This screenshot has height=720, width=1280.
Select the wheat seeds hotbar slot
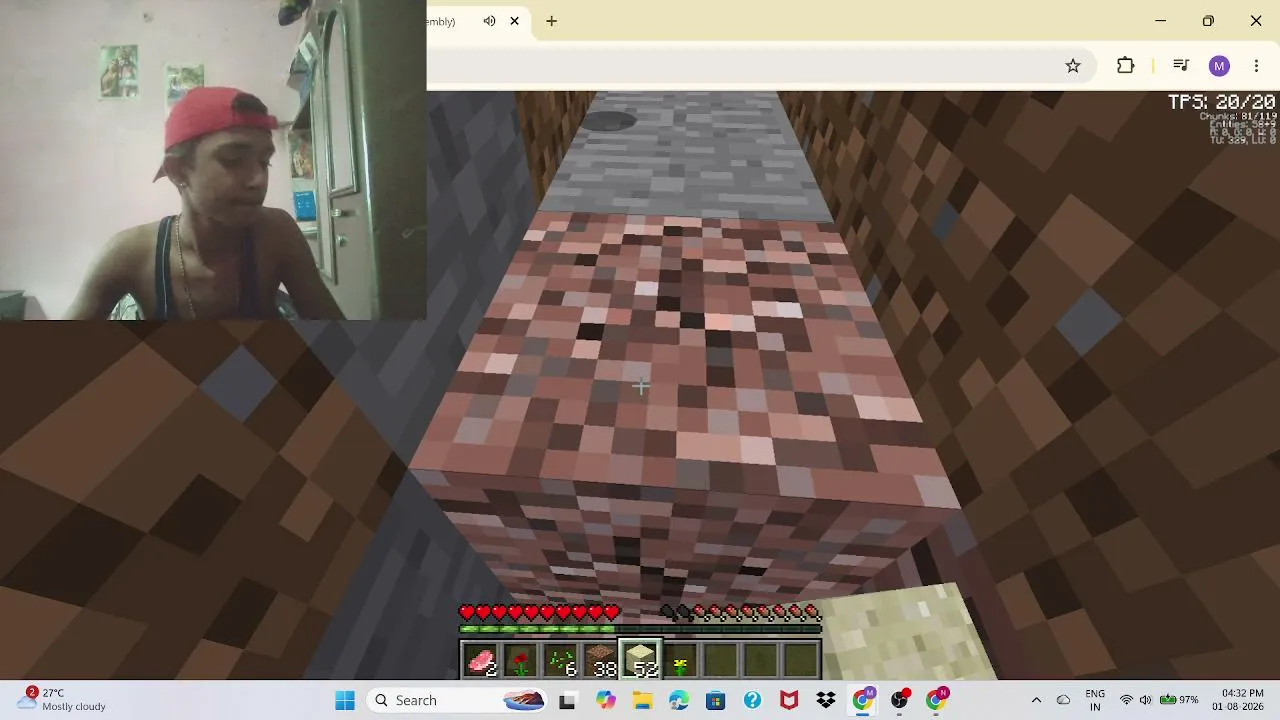[x=561, y=661]
